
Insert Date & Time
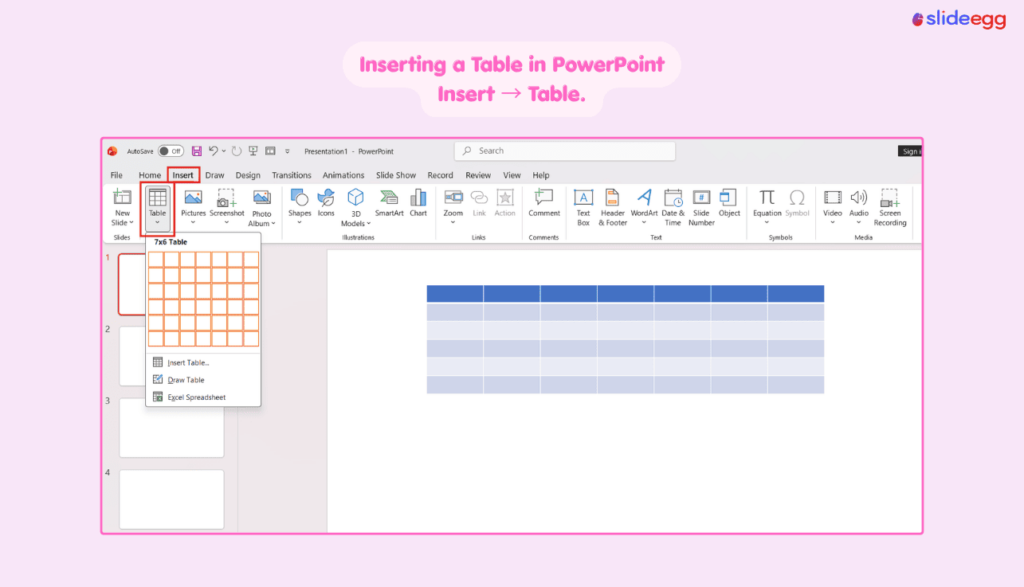coord(673,208)
